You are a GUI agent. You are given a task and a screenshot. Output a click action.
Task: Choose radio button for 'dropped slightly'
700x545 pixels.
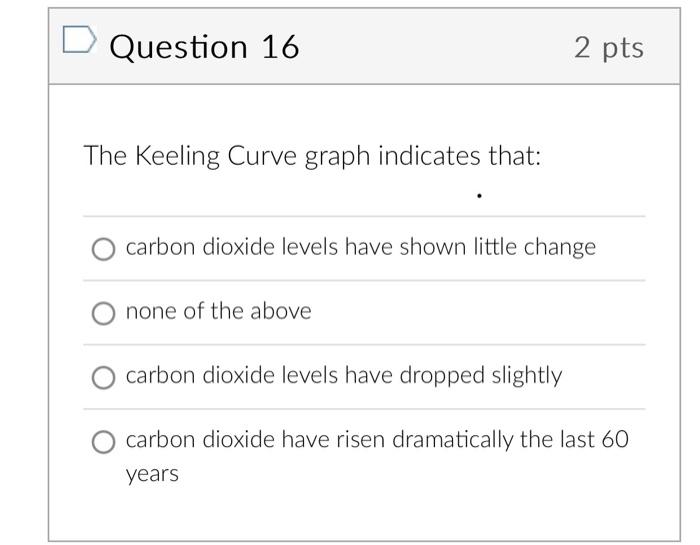pyautogui.click(x=103, y=377)
